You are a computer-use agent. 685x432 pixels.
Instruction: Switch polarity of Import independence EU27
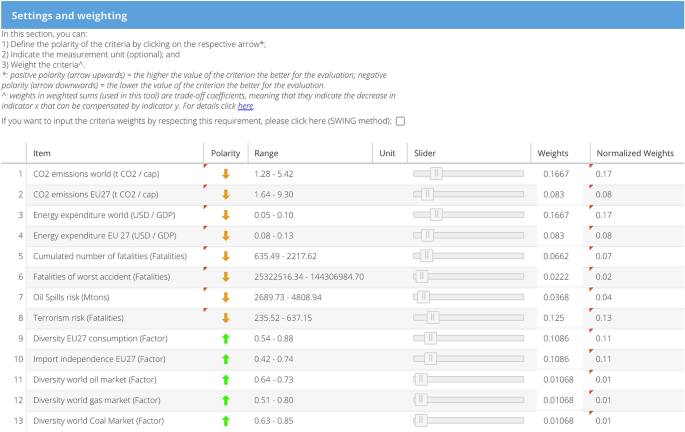[226, 359]
